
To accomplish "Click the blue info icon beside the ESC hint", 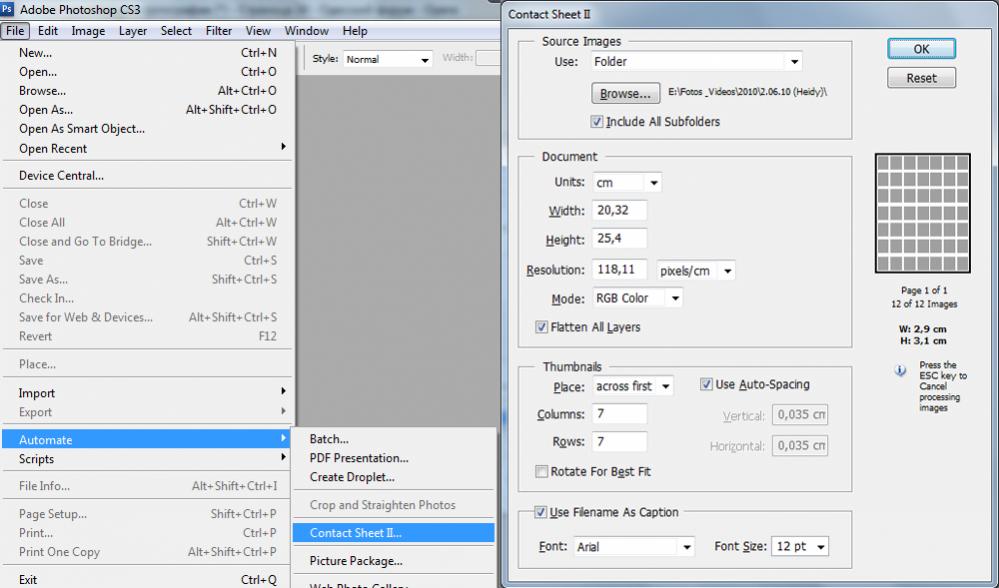I will point(900,371).
